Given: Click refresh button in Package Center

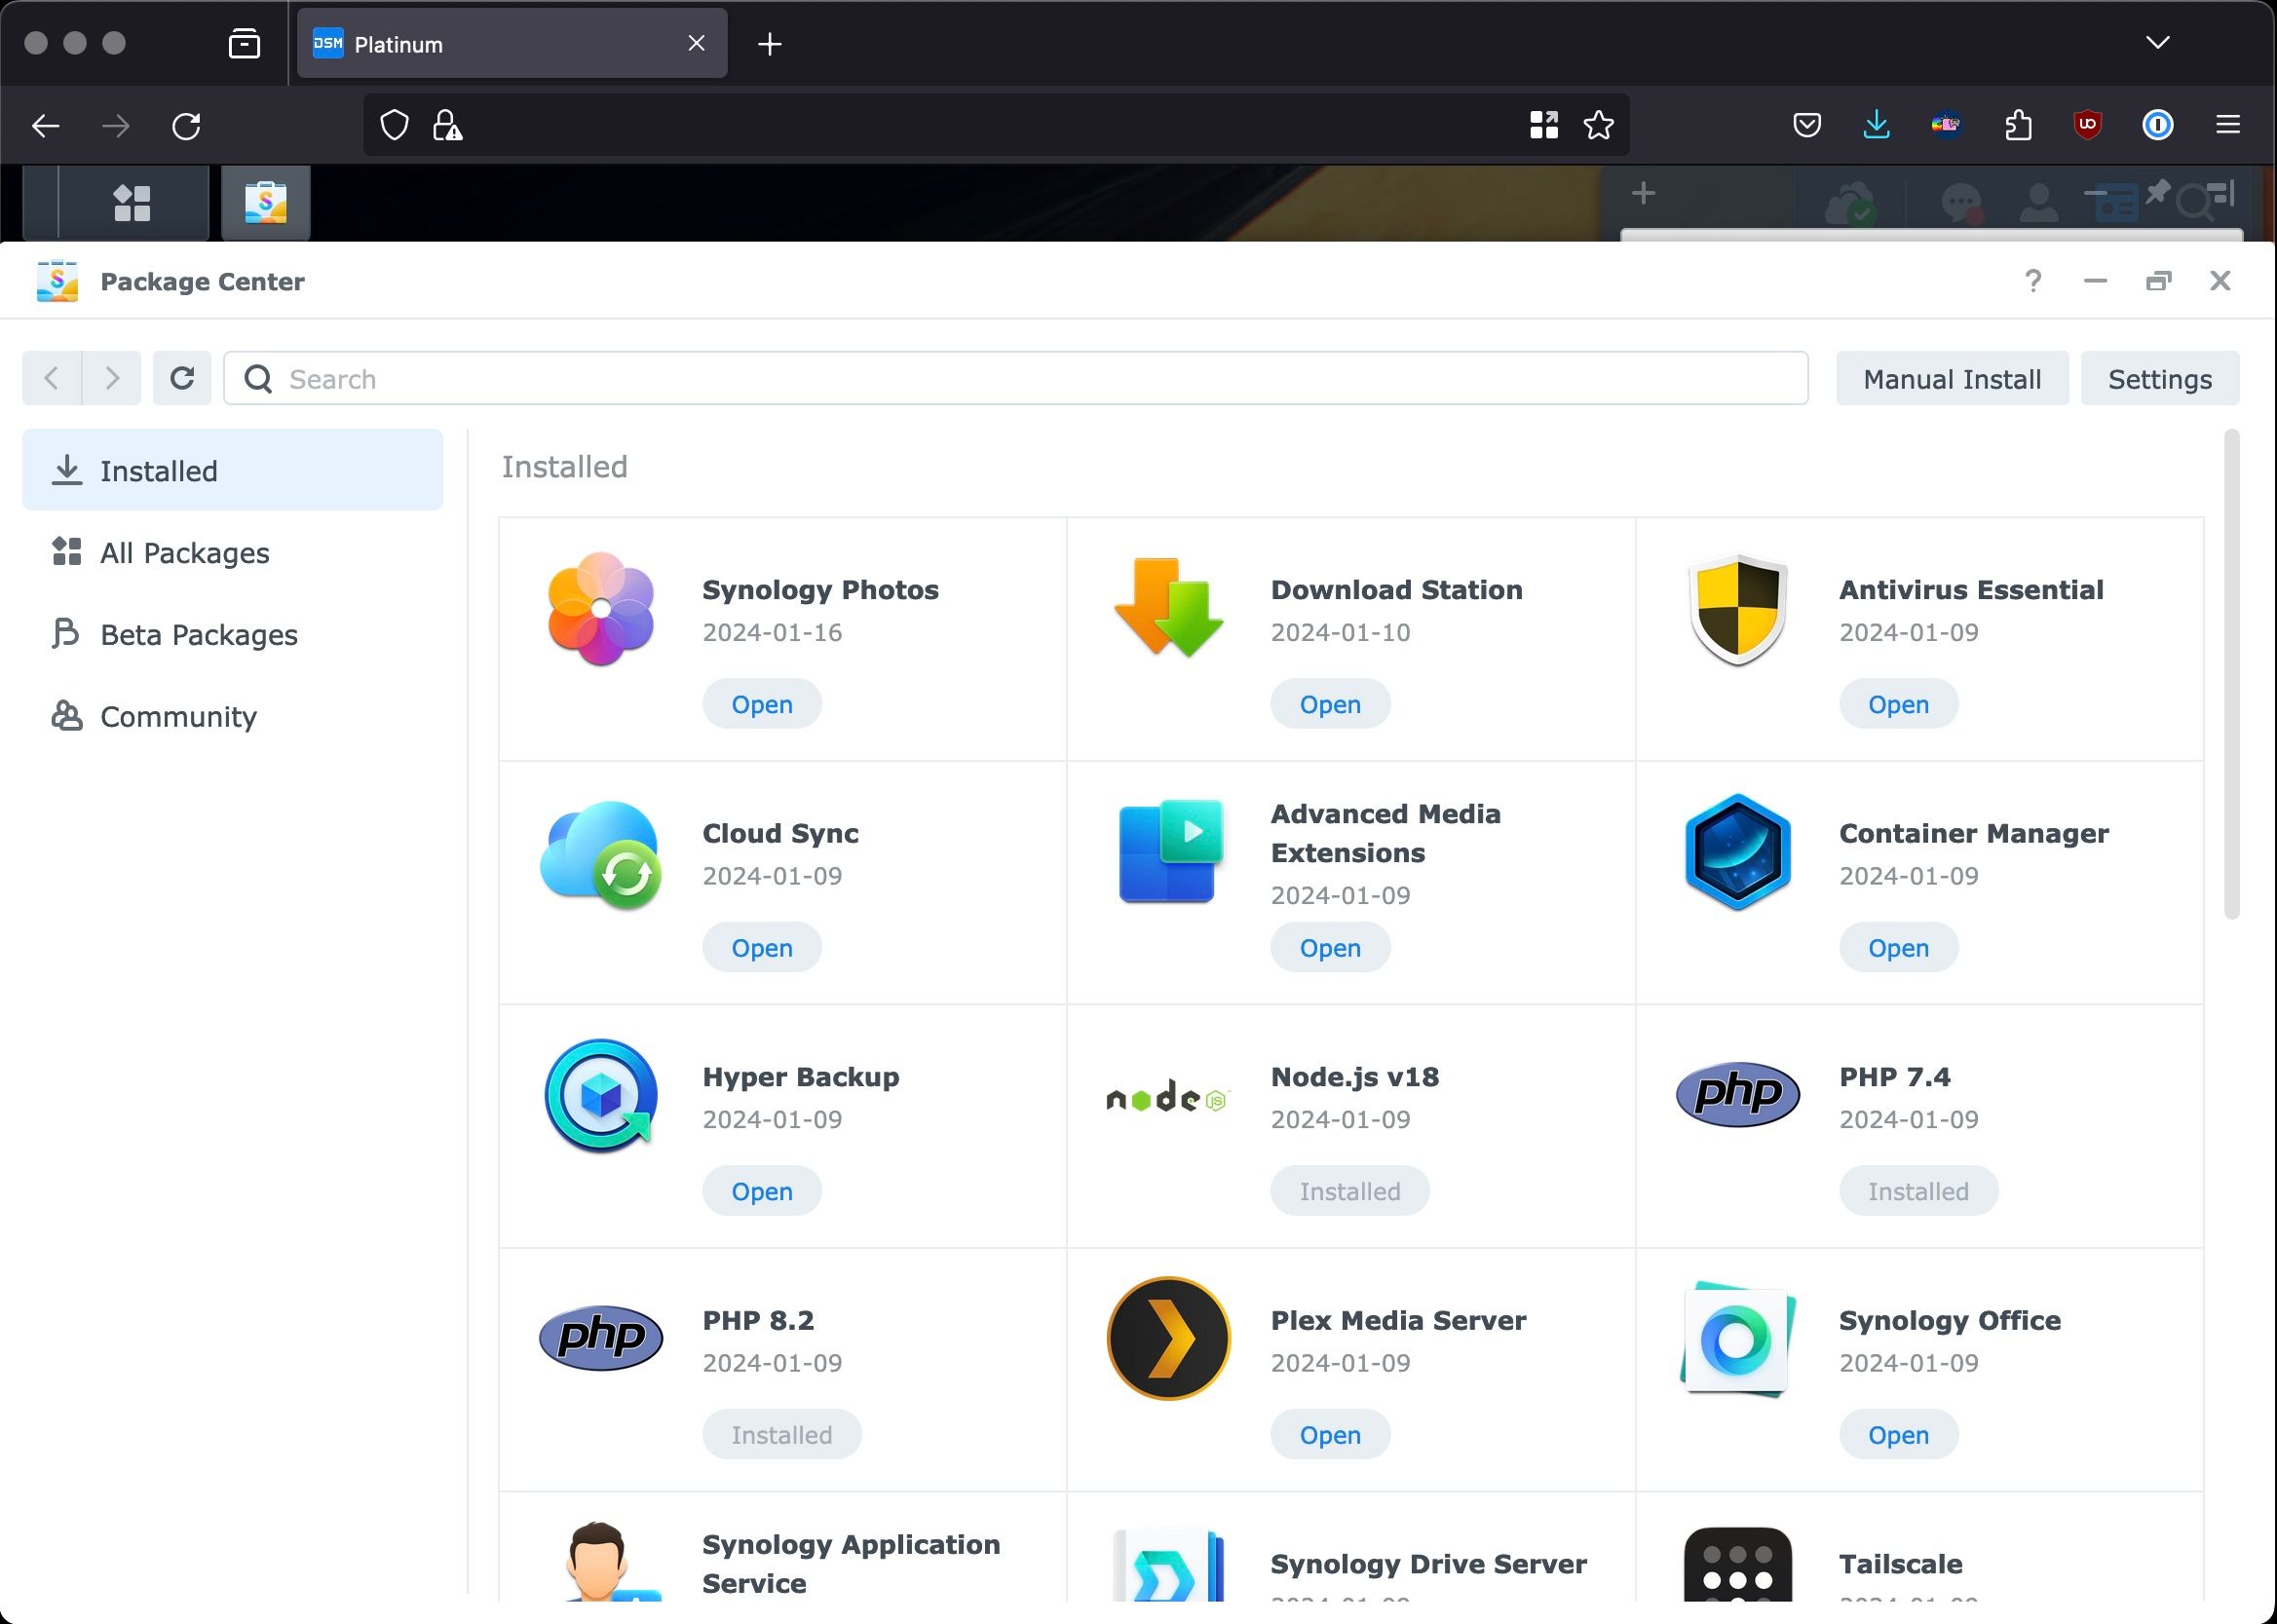Looking at the screenshot, I should click(x=181, y=378).
